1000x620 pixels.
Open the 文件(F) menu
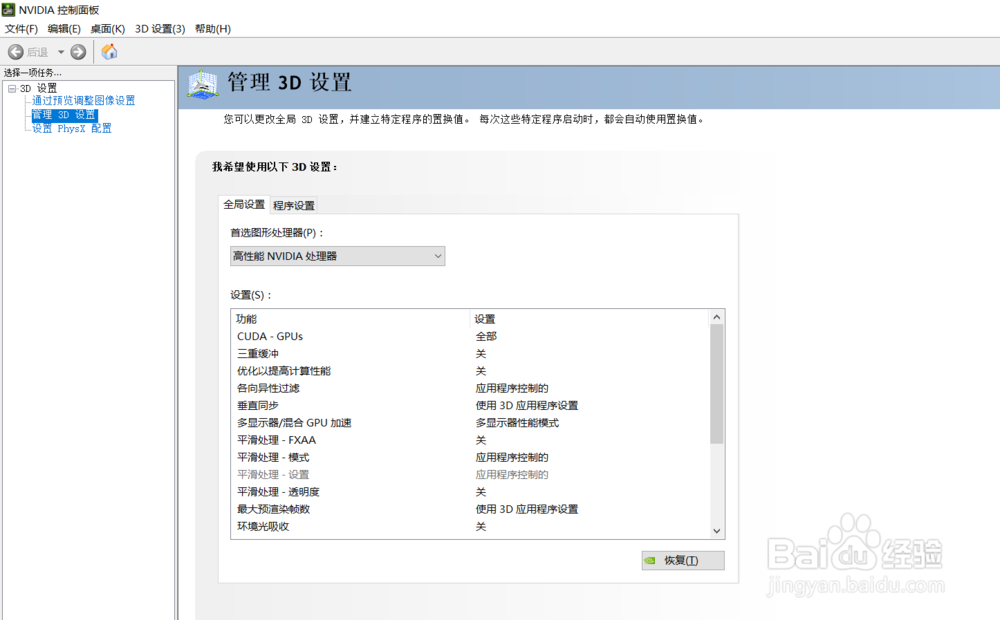point(21,29)
